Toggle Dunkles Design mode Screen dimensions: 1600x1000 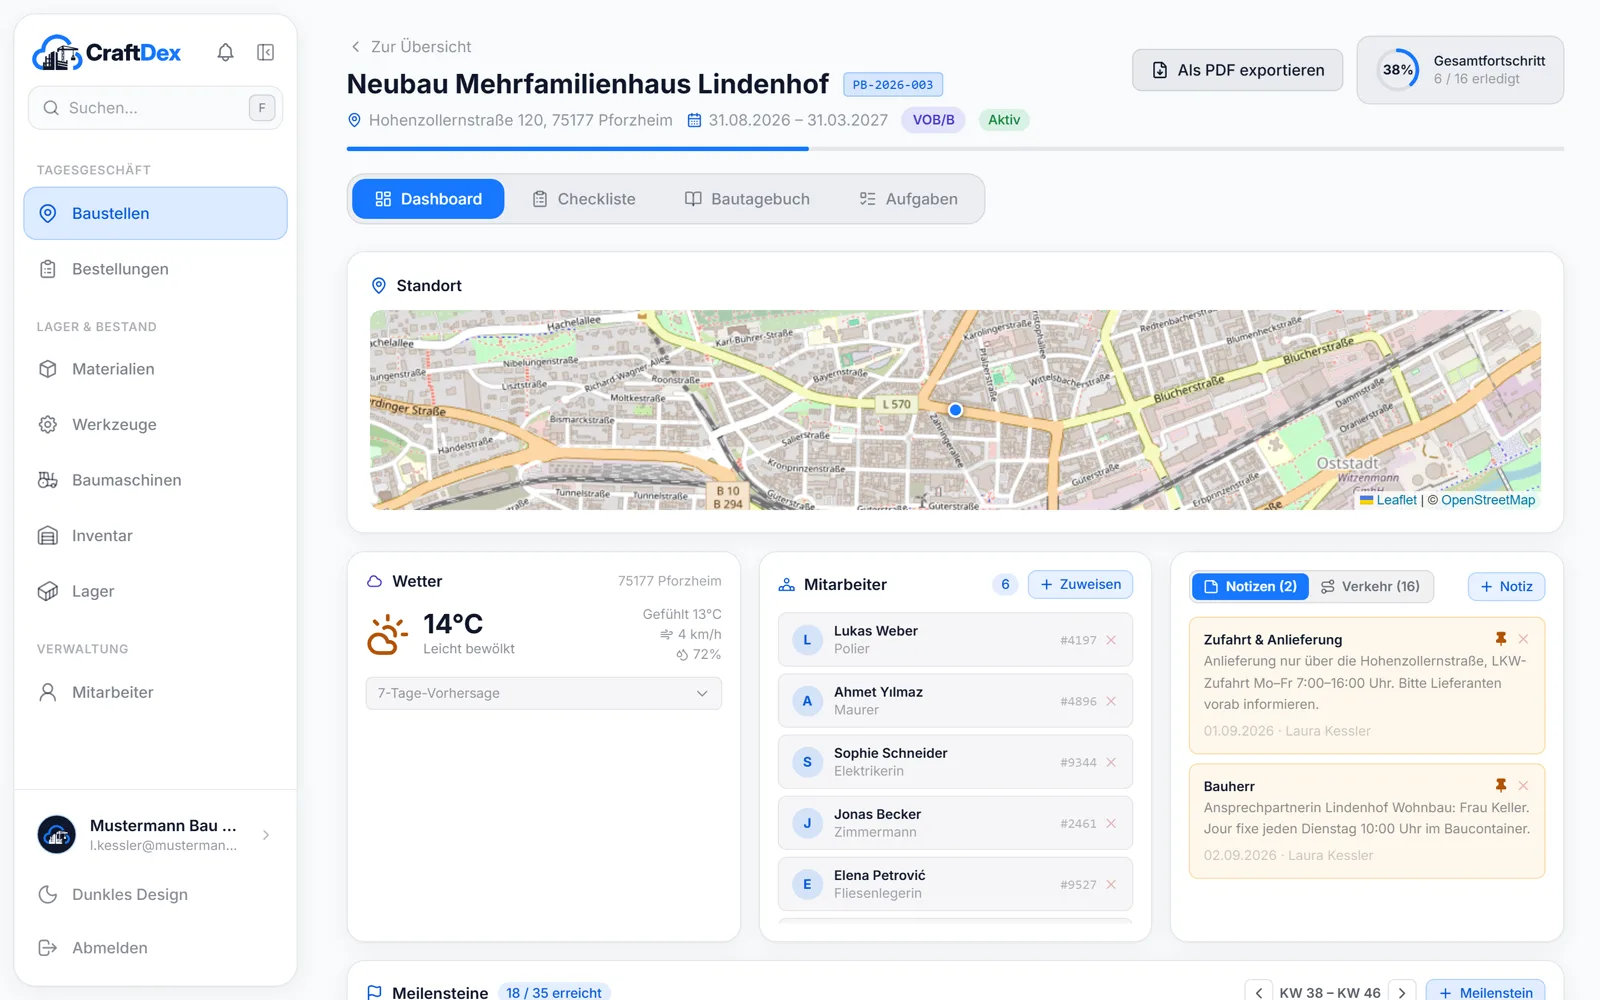155,894
